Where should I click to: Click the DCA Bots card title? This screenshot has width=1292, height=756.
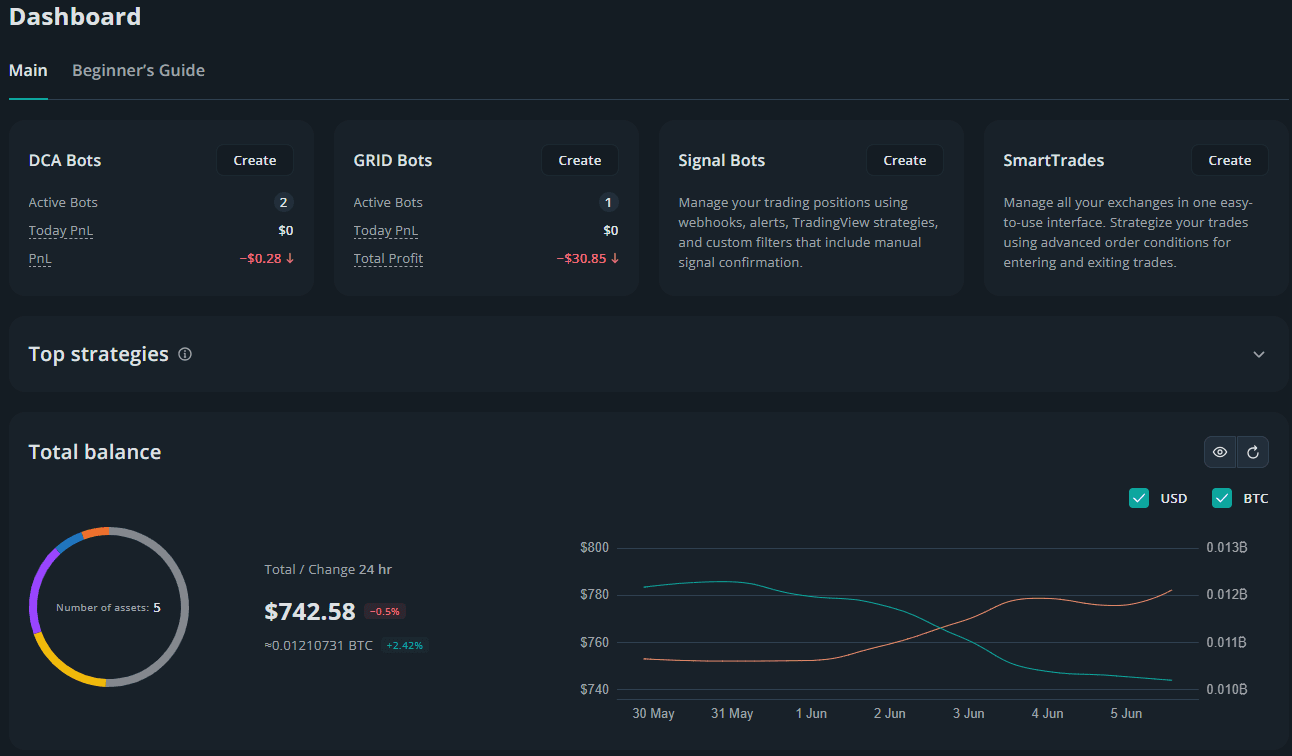(x=65, y=160)
